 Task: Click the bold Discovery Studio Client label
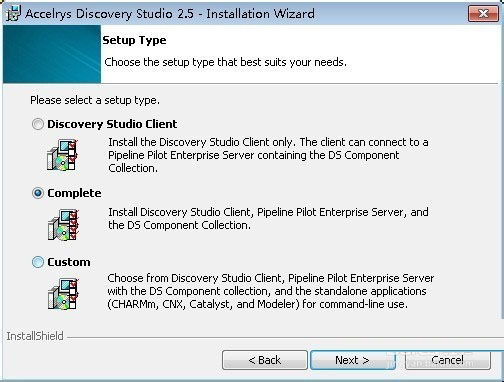coord(112,124)
